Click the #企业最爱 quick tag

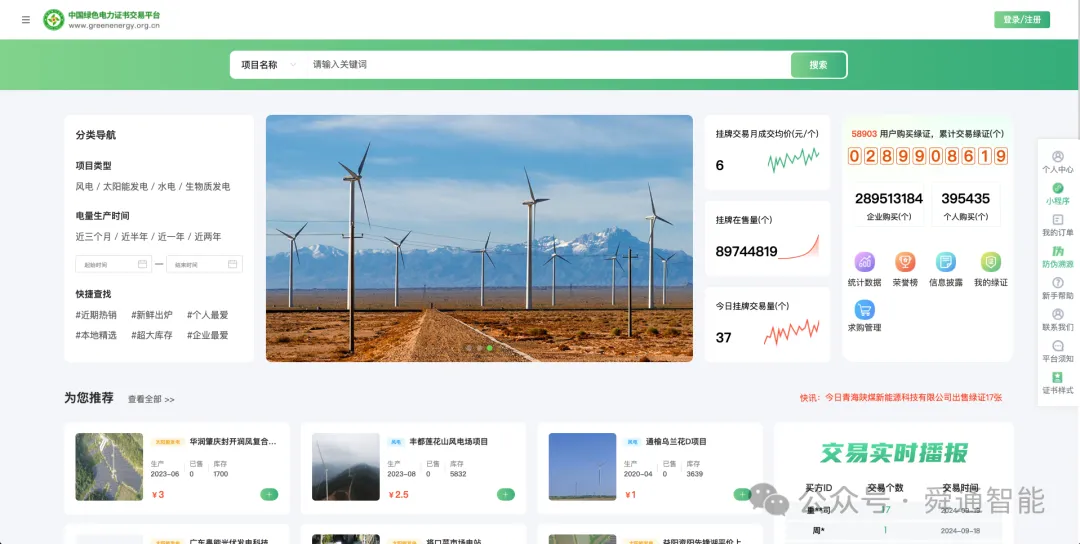pyautogui.click(x=207, y=335)
